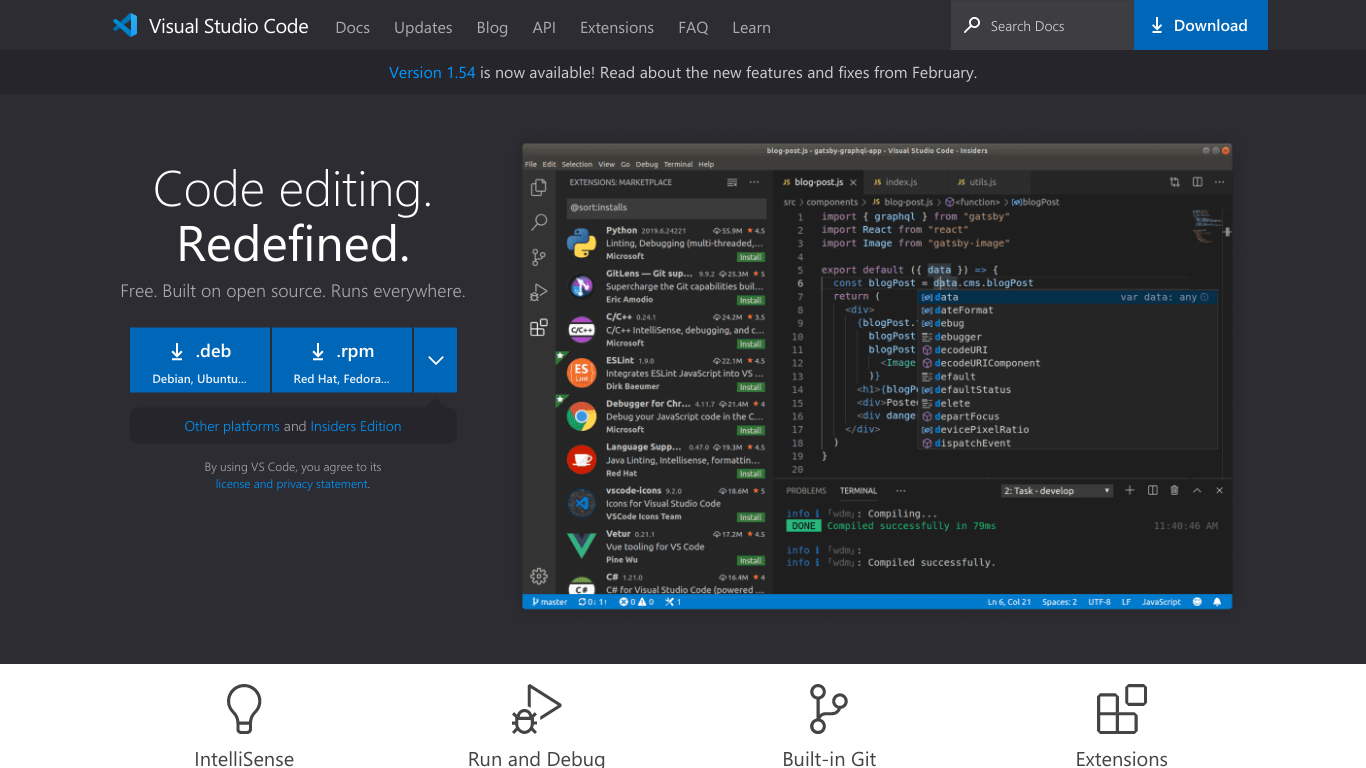Open Learn in the top navigation

751,27
